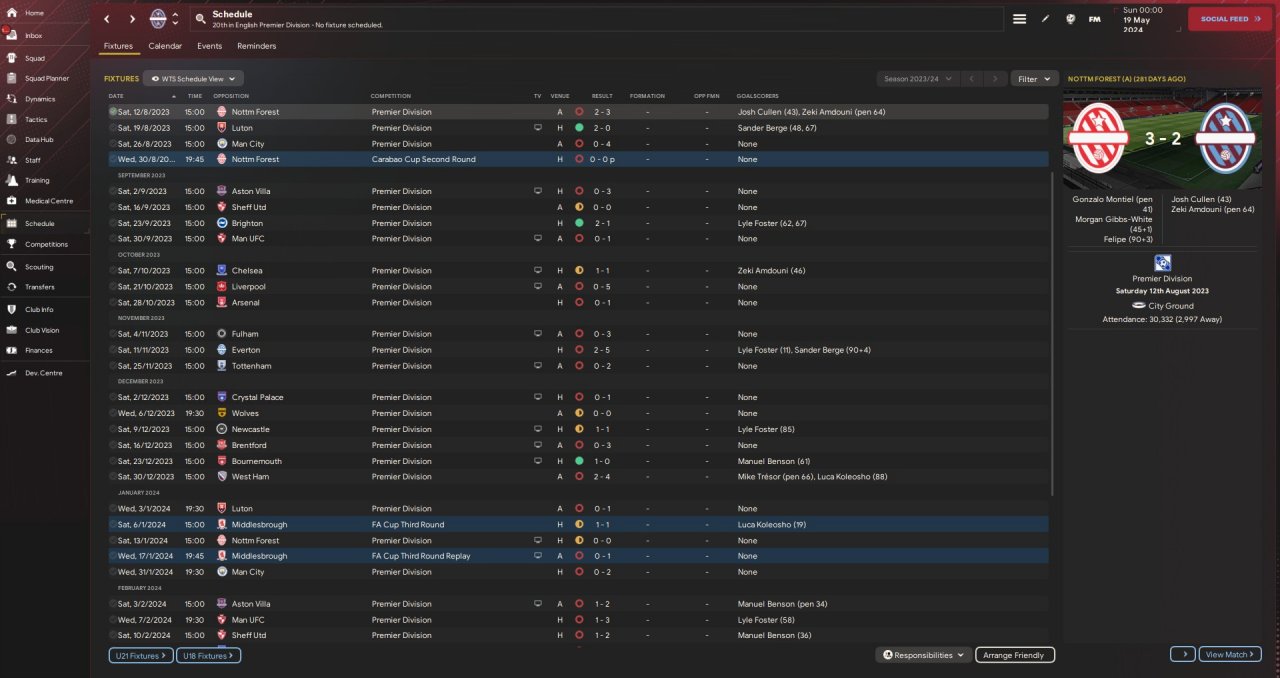
Task: Open Squad in the sidebar
Action: (x=34, y=58)
